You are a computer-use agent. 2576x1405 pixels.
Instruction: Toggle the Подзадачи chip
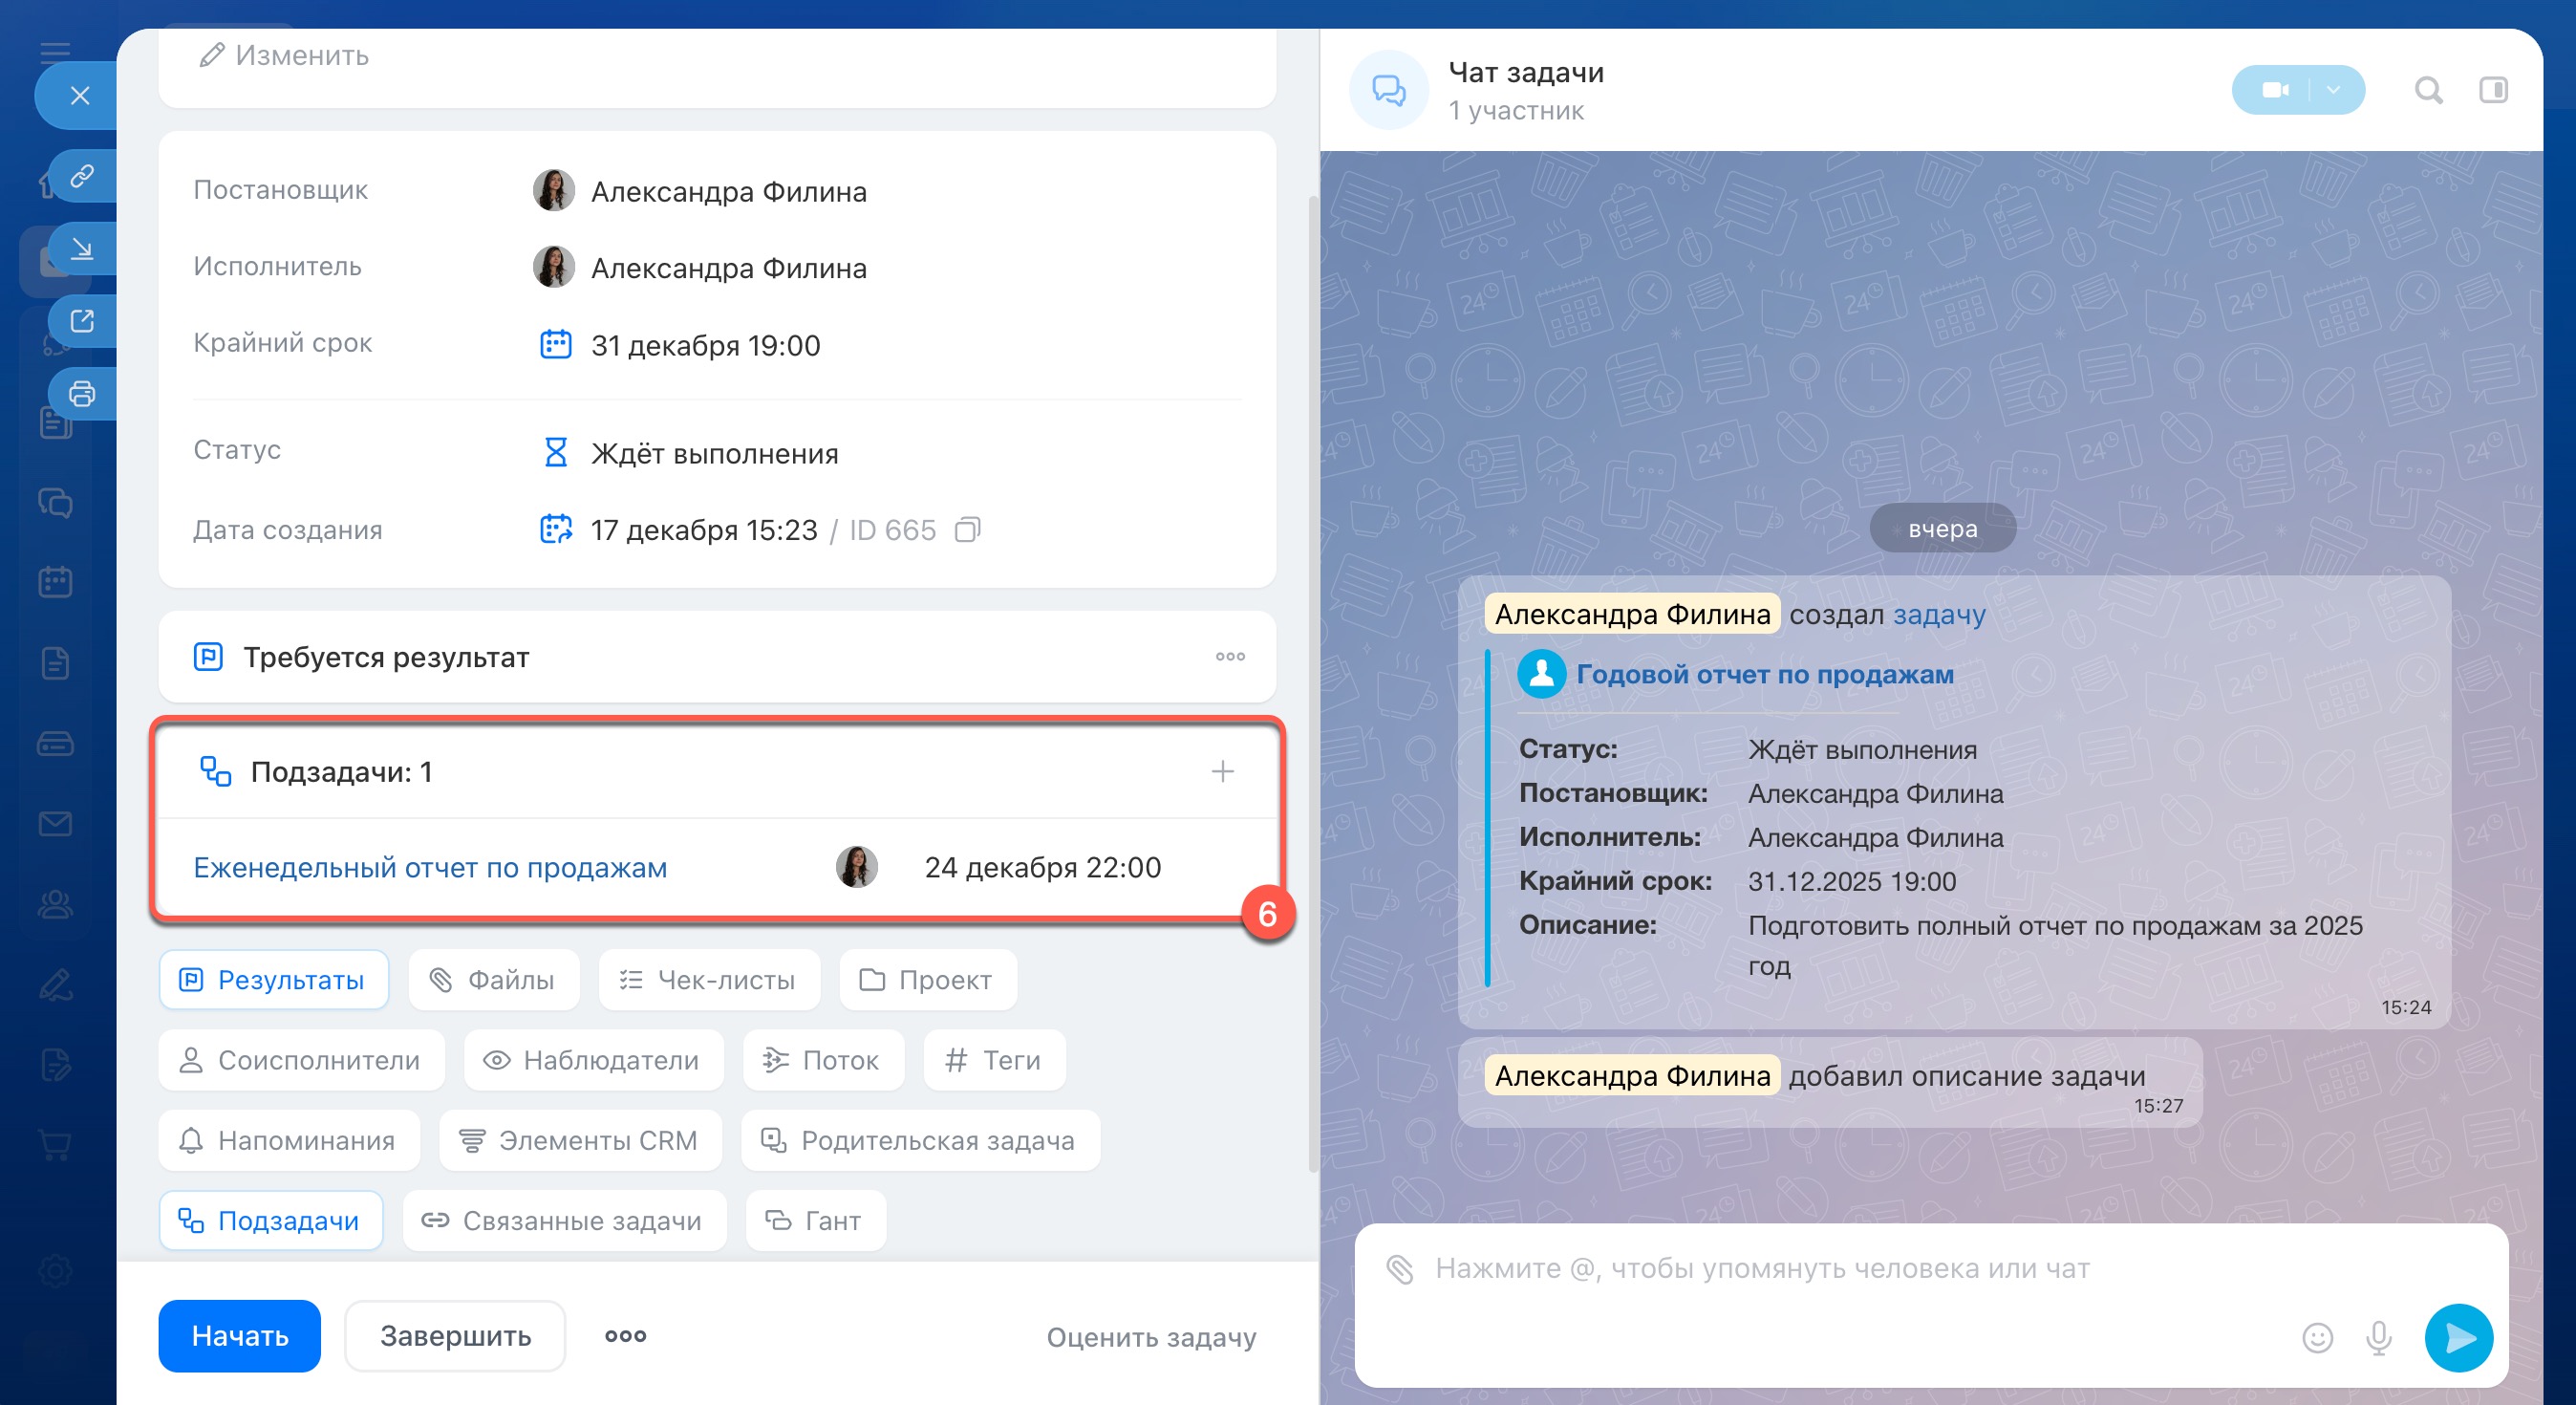pyautogui.click(x=271, y=1221)
